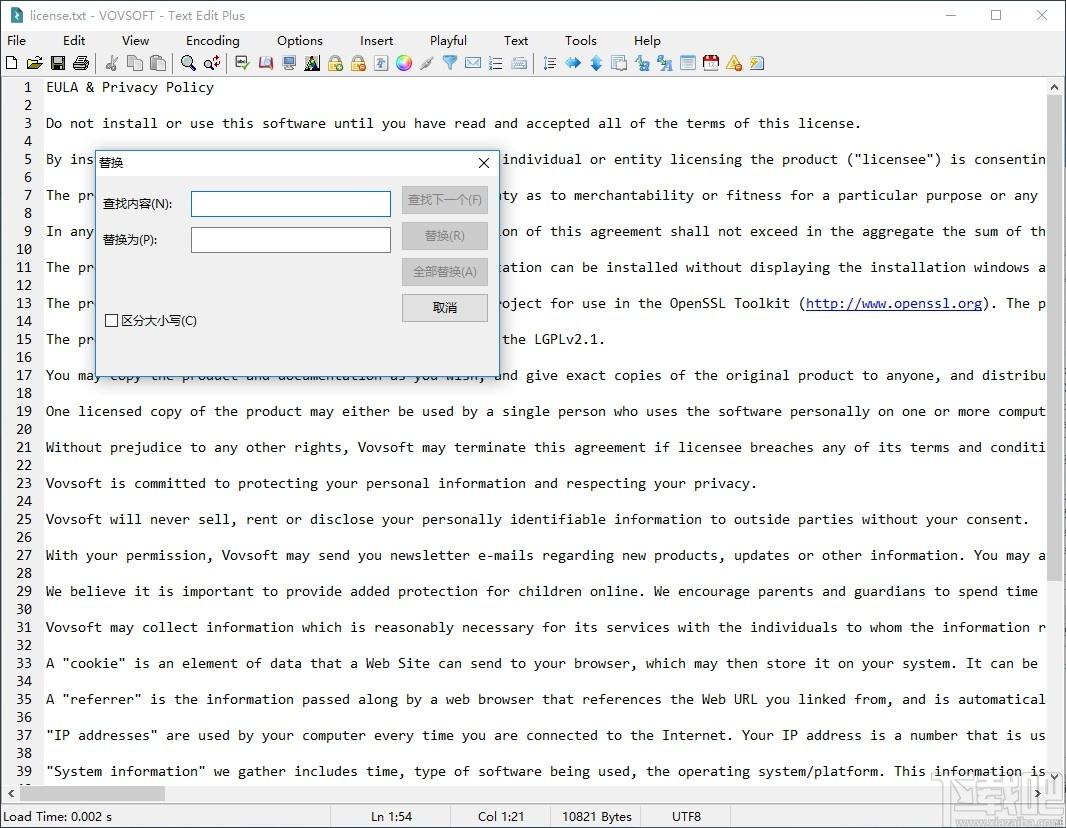Open the www.openssl.org hyperlink
The width and height of the screenshot is (1066, 828).
(x=893, y=303)
